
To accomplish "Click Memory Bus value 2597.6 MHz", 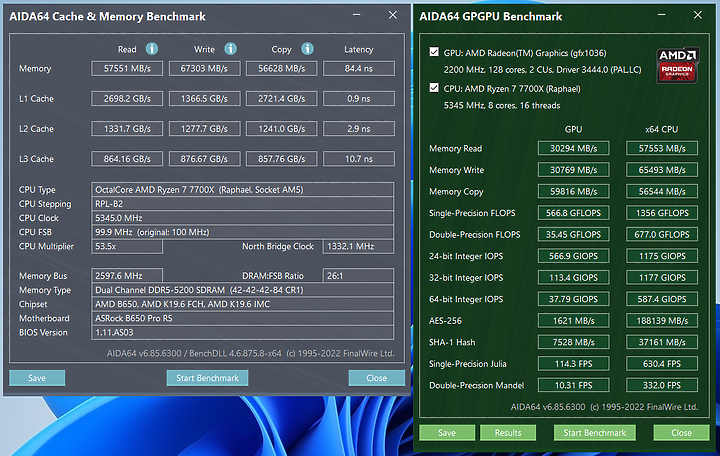I will tap(127, 276).
